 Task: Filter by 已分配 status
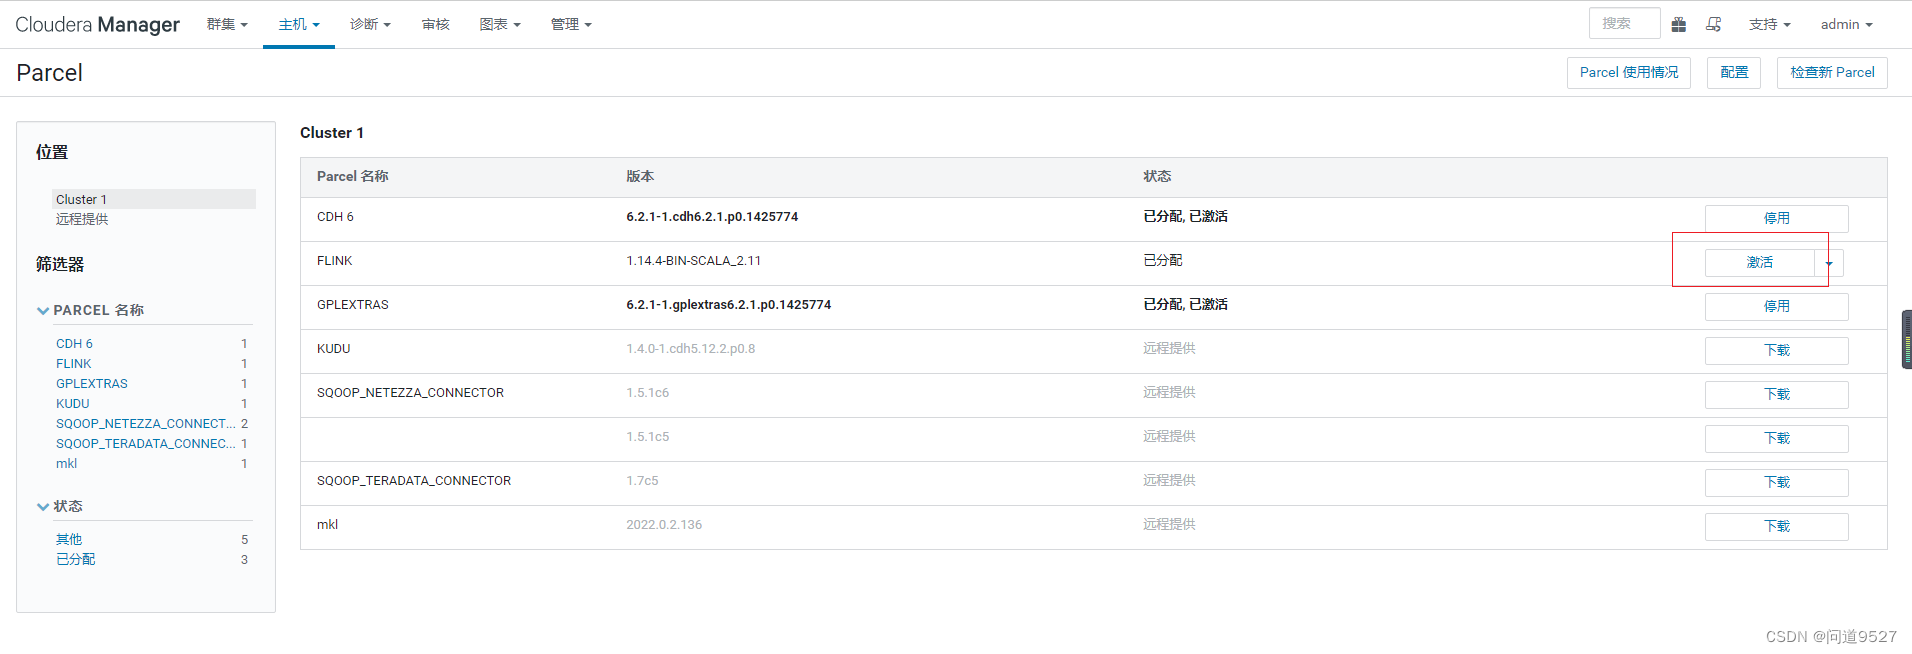coord(76,559)
